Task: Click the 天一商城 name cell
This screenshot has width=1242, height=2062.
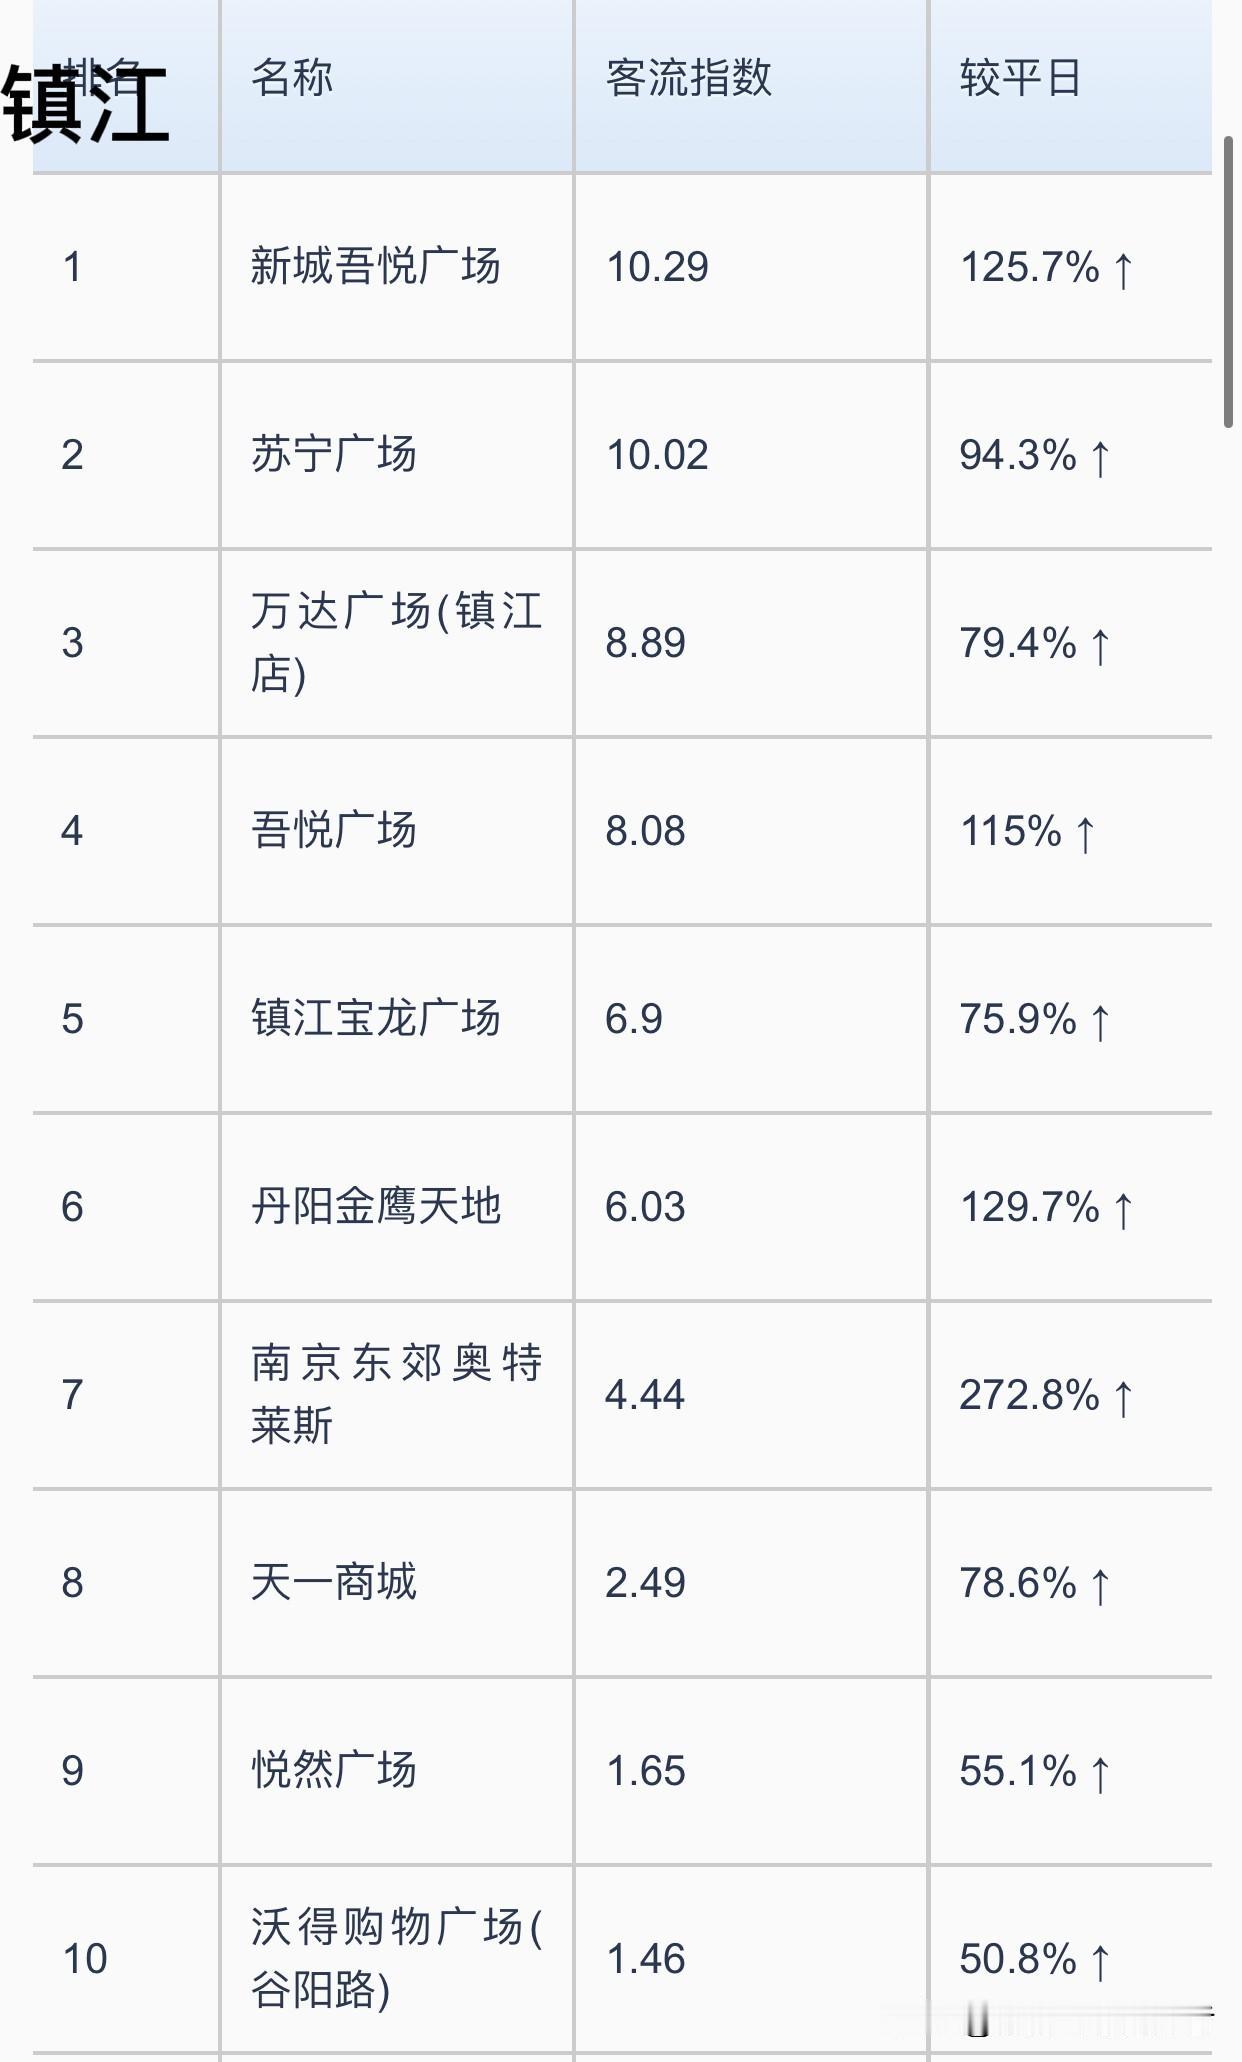Action: [x=333, y=1583]
